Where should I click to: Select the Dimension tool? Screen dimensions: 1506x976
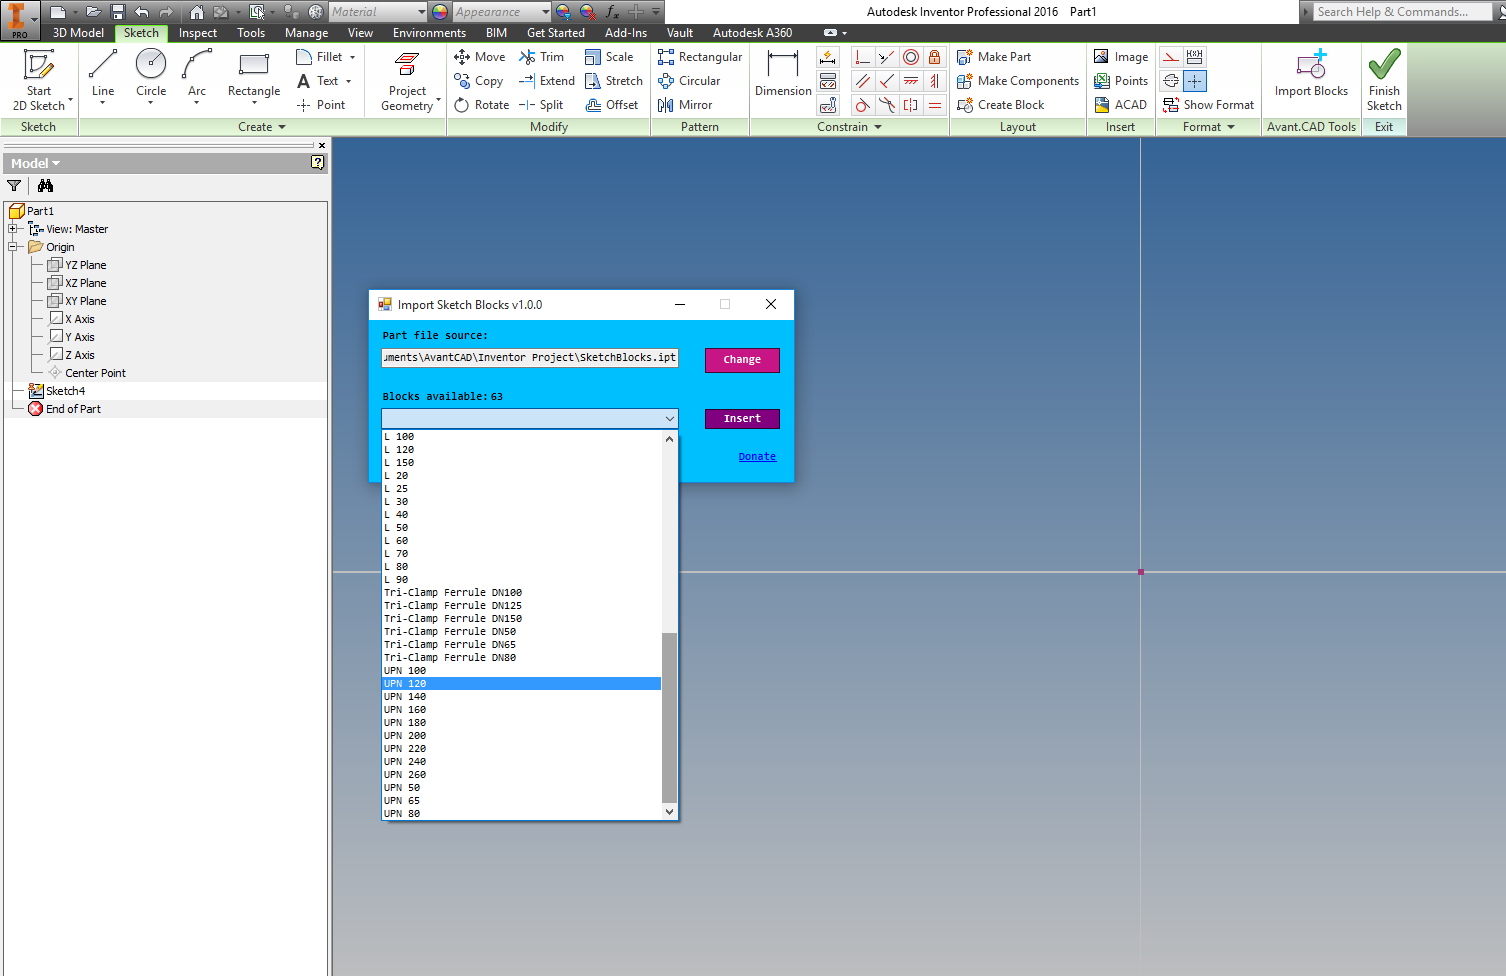point(783,75)
